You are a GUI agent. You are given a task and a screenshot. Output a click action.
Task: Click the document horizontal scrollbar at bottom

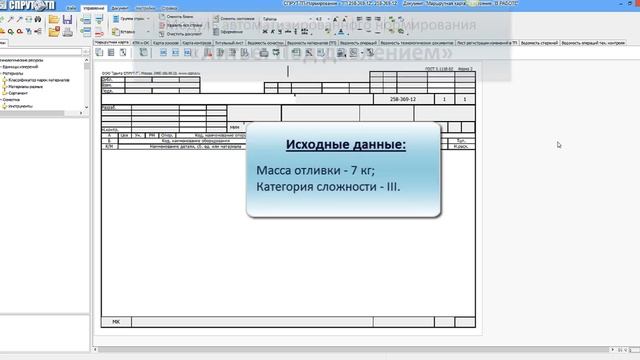click(x=354, y=349)
